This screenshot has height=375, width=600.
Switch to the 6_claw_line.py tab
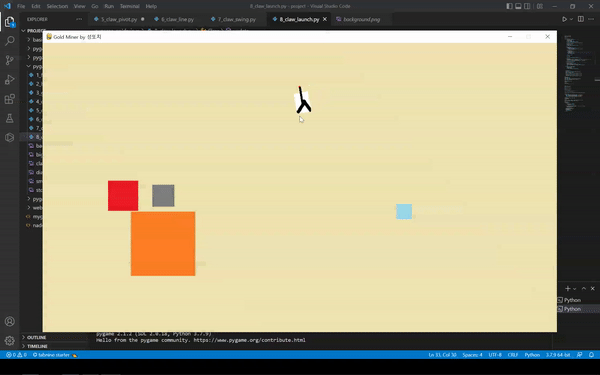click(x=177, y=19)
